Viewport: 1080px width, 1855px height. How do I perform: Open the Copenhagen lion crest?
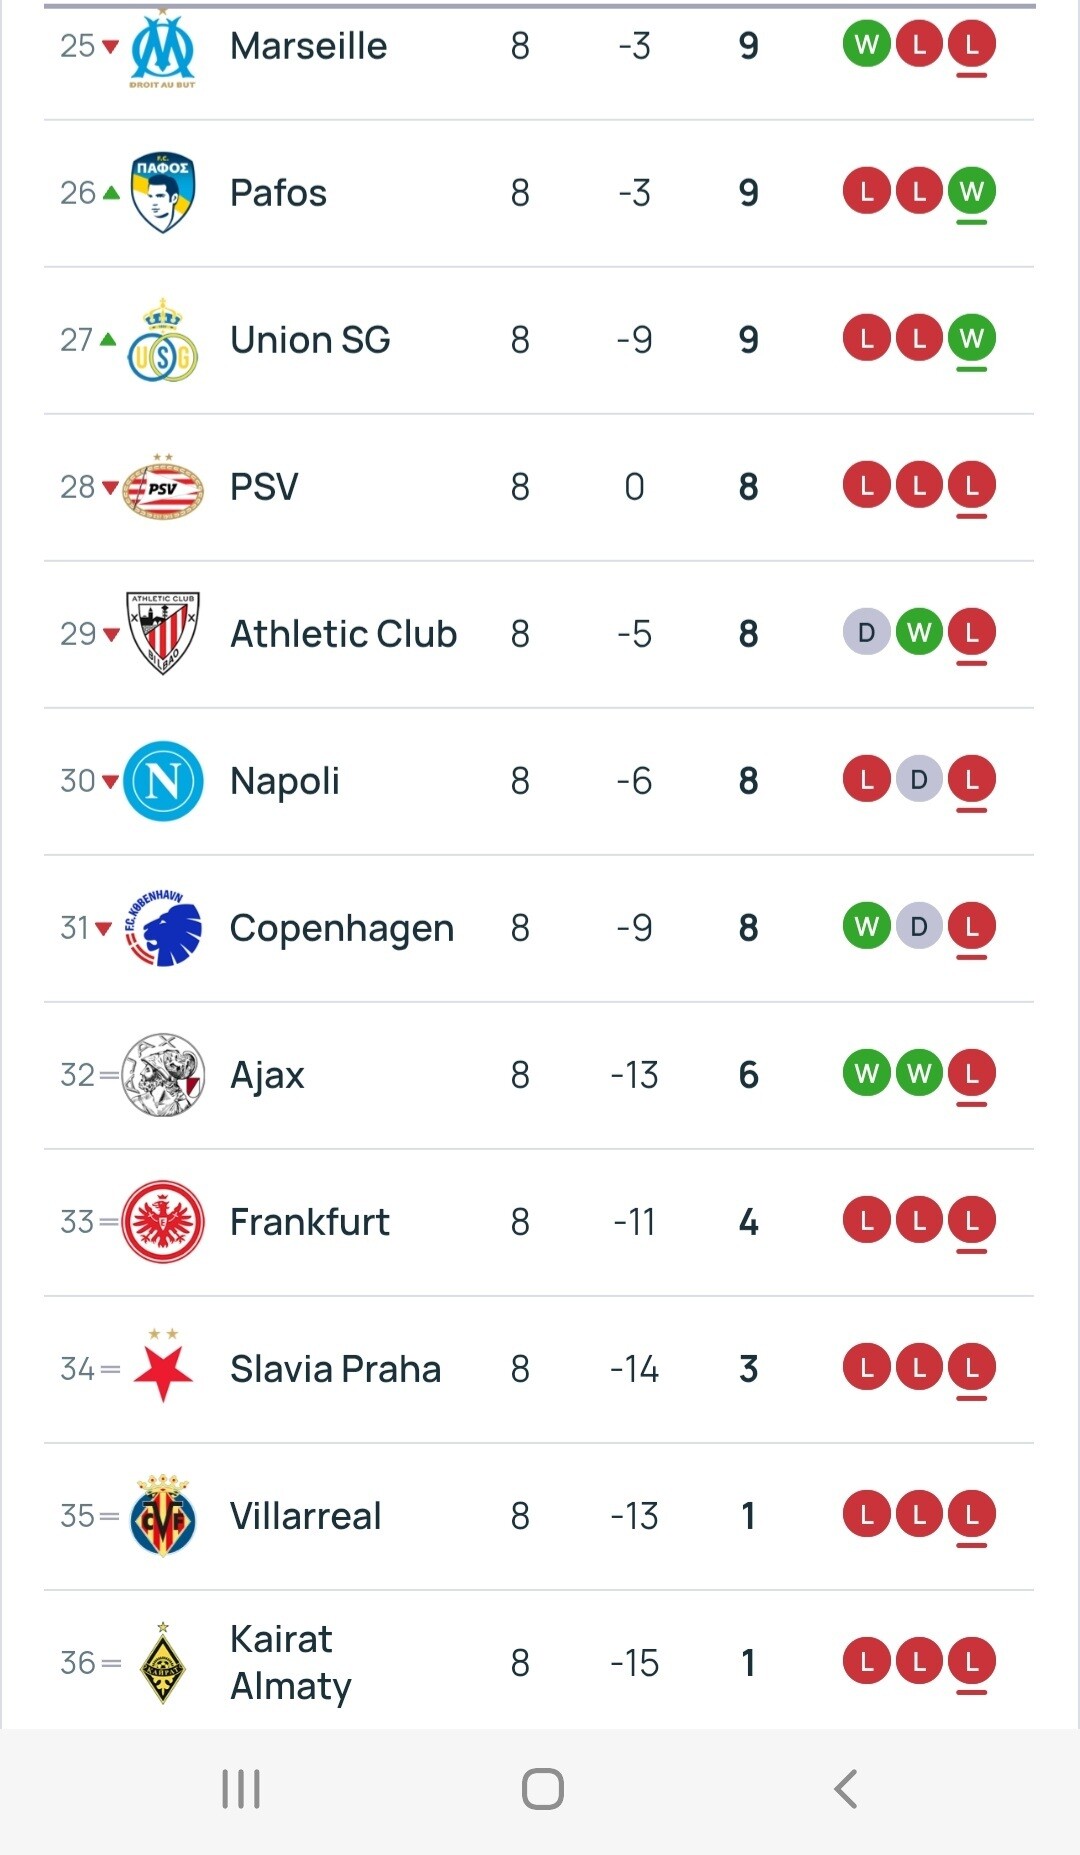163,928
